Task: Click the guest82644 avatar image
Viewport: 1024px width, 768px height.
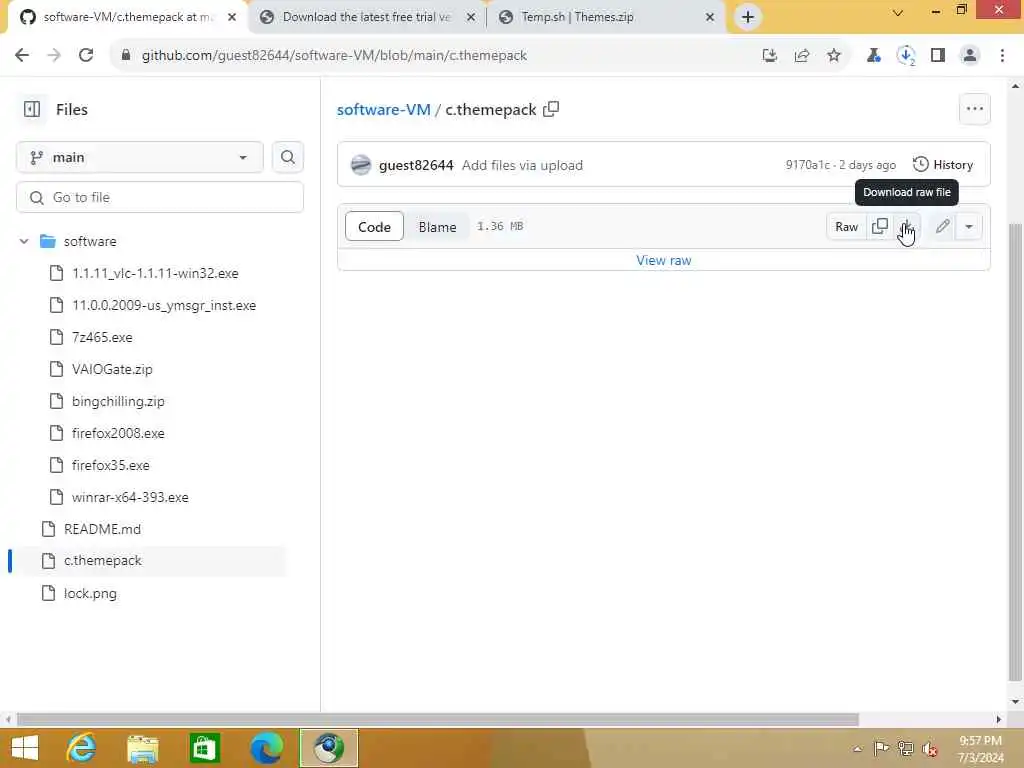Action: [x=360, y=165]
